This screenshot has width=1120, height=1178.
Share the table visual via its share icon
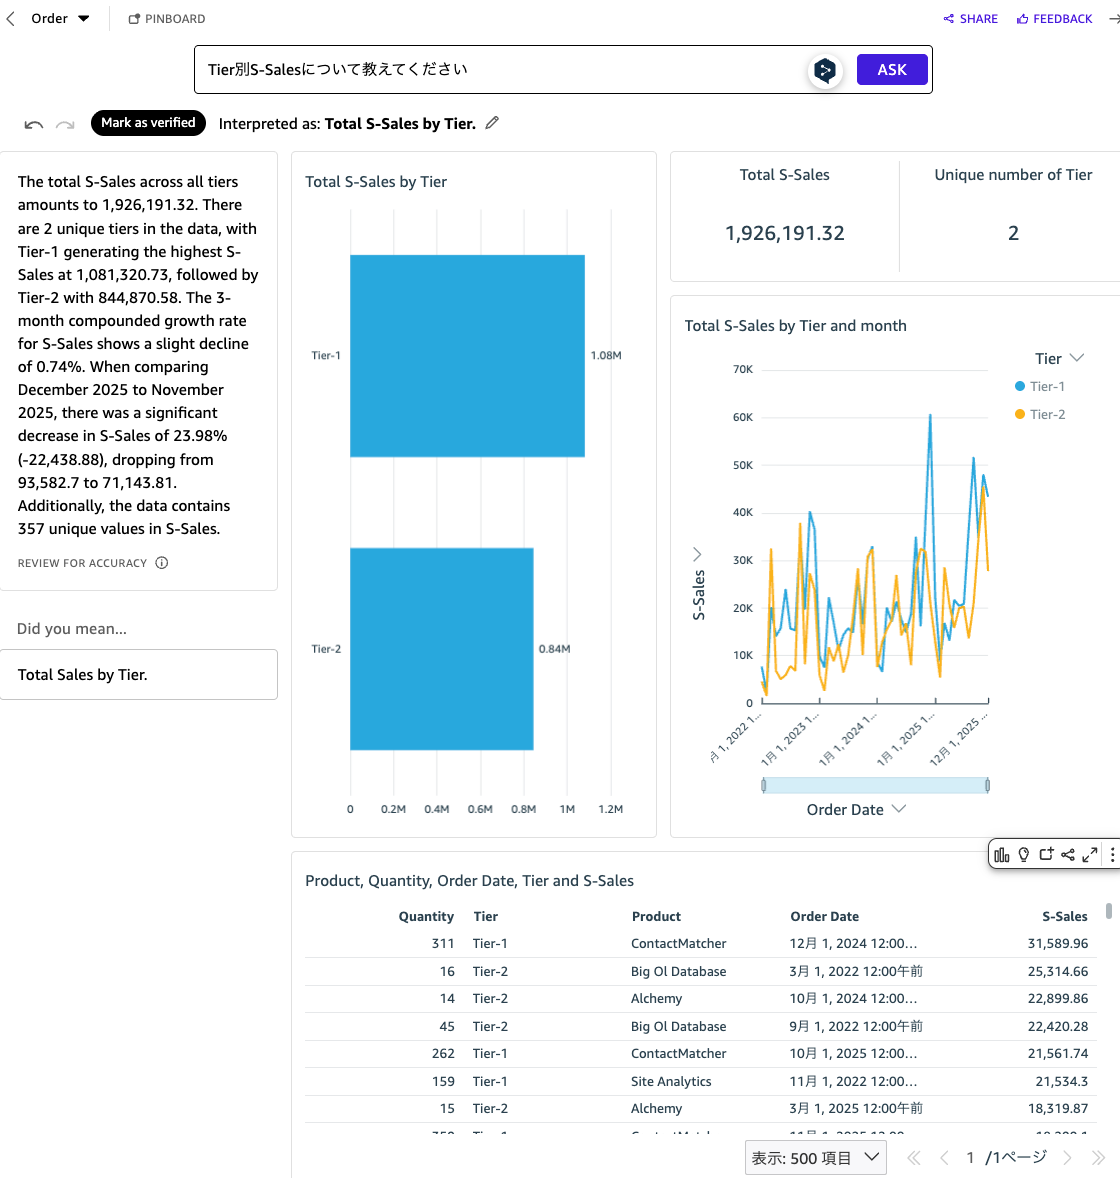tap(1068, 854)
